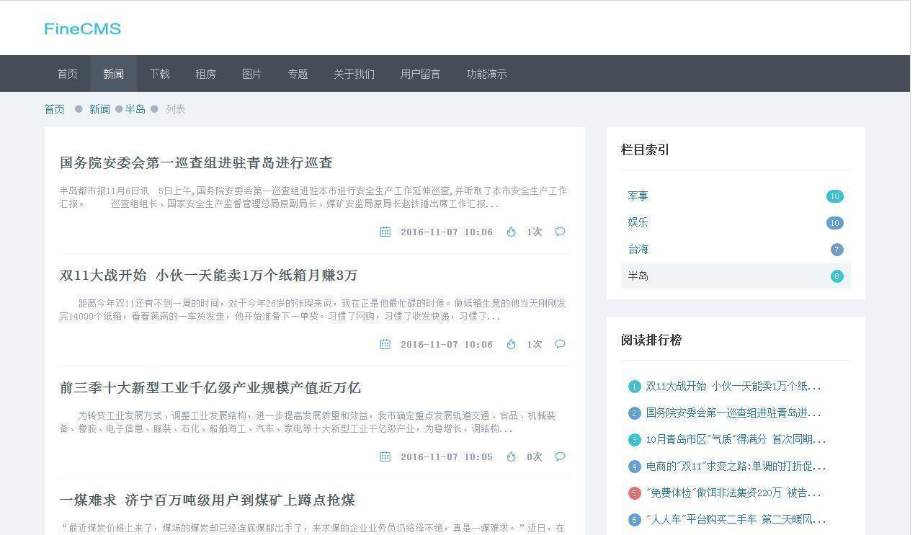Open article 一煤难求 济宁百万吨级用户
The height and width of the screenshot is (535, 912).
point(207,500)
